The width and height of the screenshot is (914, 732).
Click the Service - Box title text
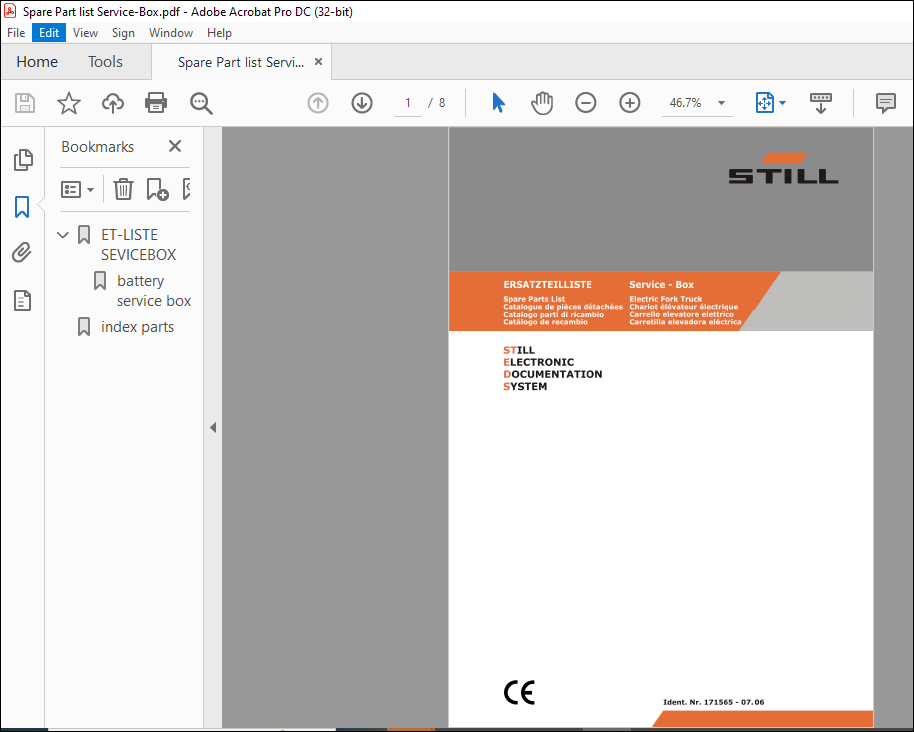(661, 284)
